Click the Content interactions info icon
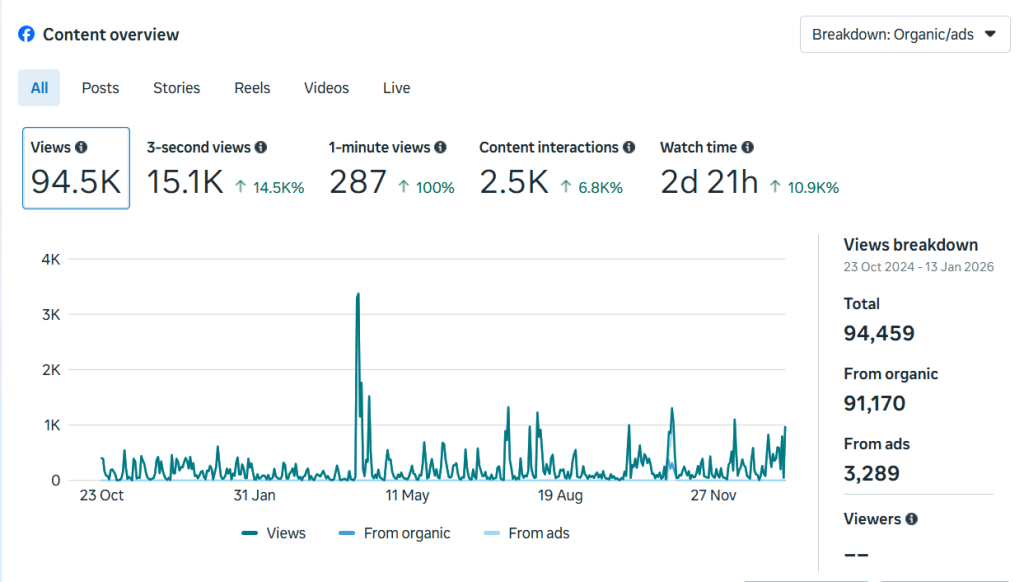The height and width of the screenshot is (582, 1024). [x=629, y=147]
